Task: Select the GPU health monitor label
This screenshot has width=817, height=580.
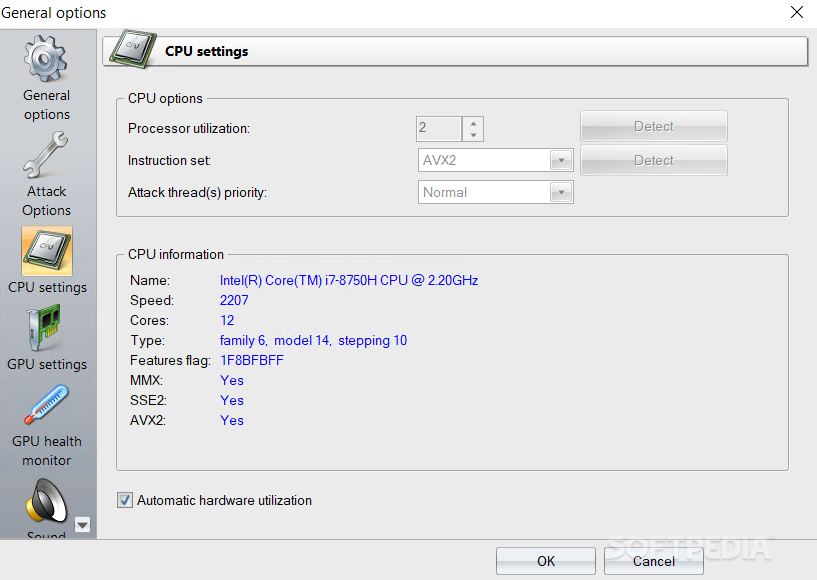Action: point(47,451)
